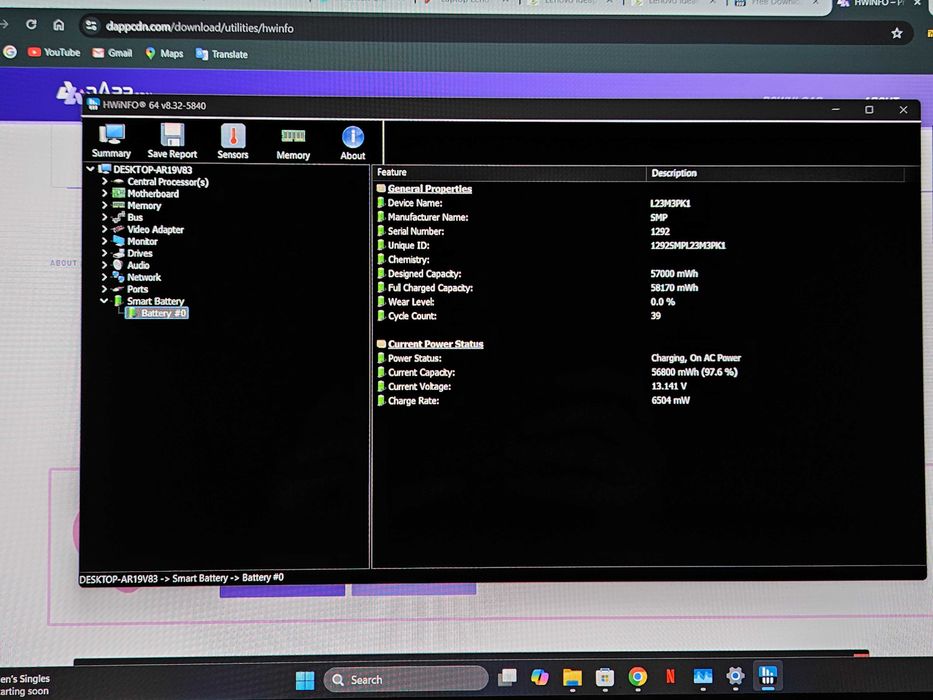This screenshot has width=933, height=700.
Task: Expand the Central Processor(s) node
Action: coord(105,181)
